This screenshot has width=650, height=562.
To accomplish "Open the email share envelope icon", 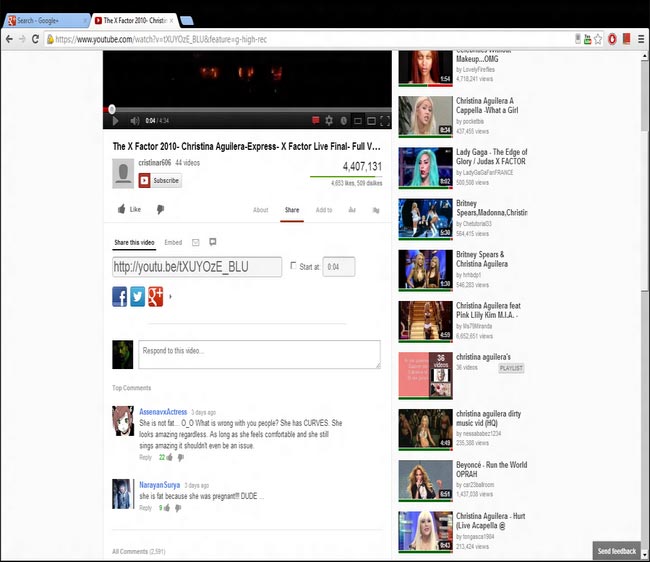I will click(196, 242).
